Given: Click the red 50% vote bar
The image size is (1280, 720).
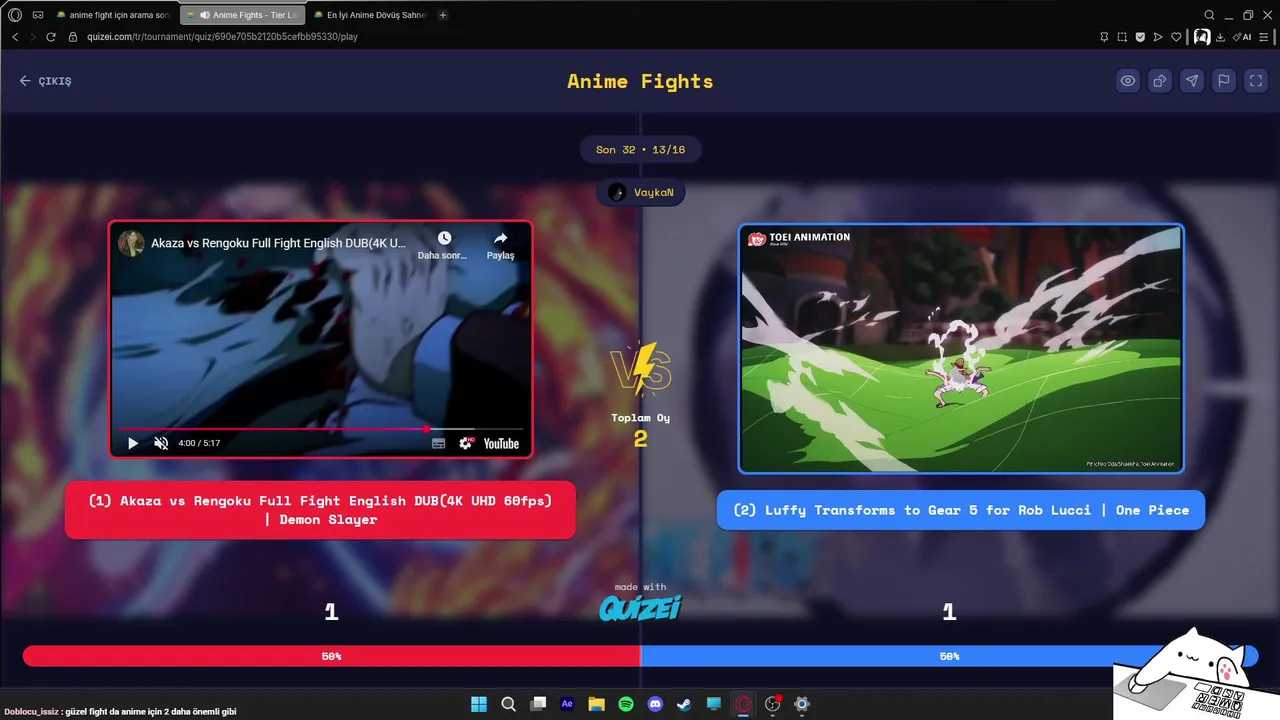Looking at the screenshot, I should click(331, 656).
